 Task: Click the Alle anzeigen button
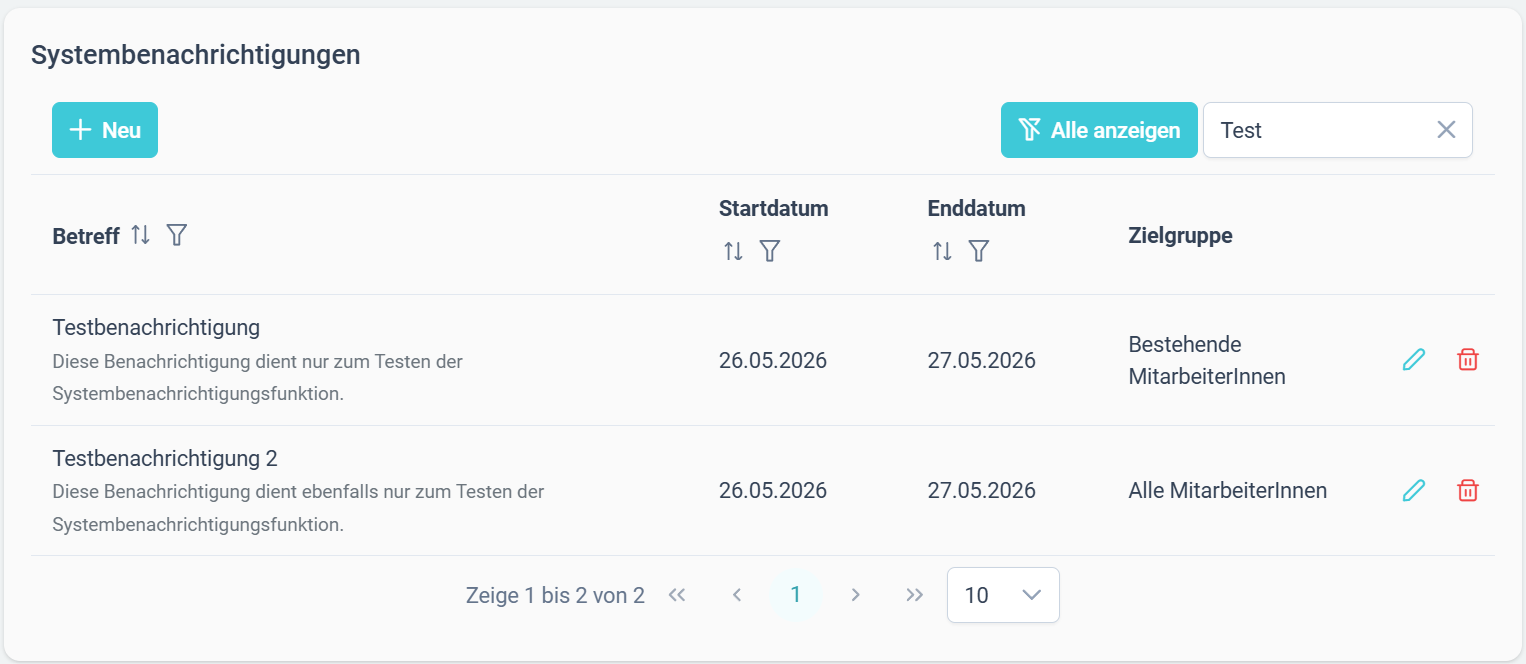click(1099, 130)
